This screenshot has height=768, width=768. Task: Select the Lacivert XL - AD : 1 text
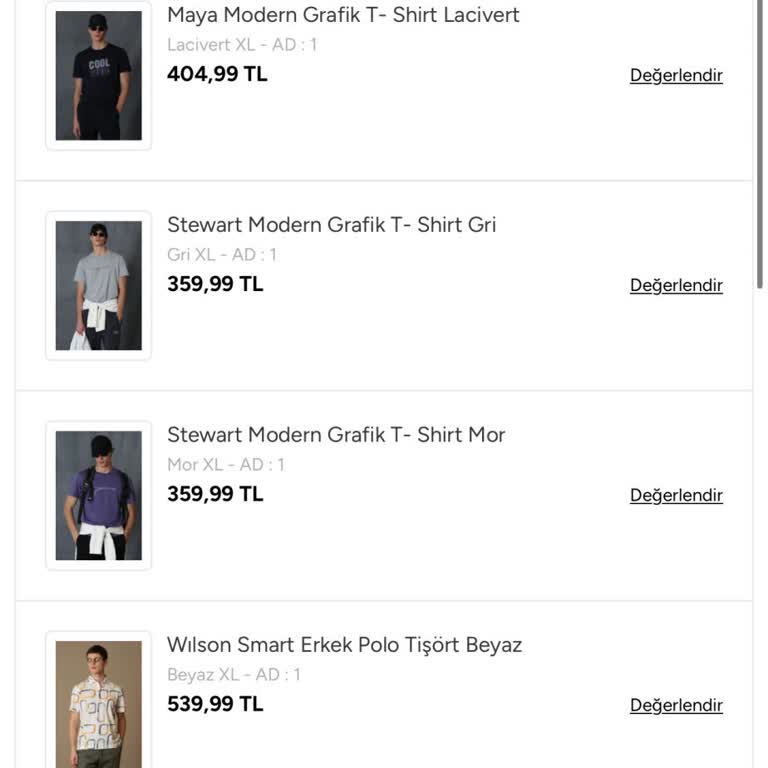(x=242, y=45)
